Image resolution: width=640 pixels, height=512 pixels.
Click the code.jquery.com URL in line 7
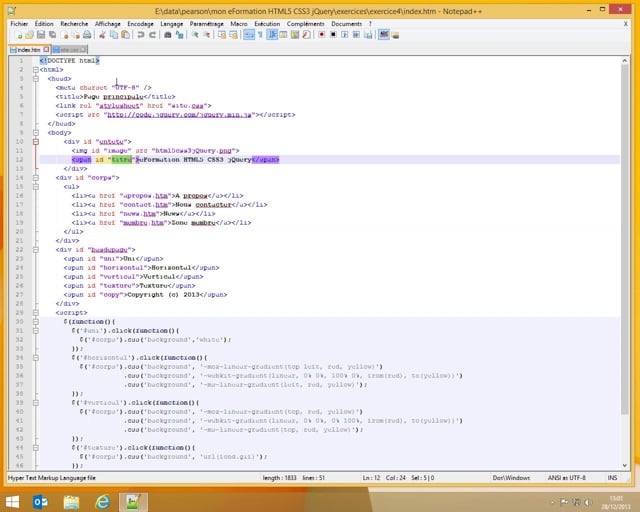[x=181, y=115]
